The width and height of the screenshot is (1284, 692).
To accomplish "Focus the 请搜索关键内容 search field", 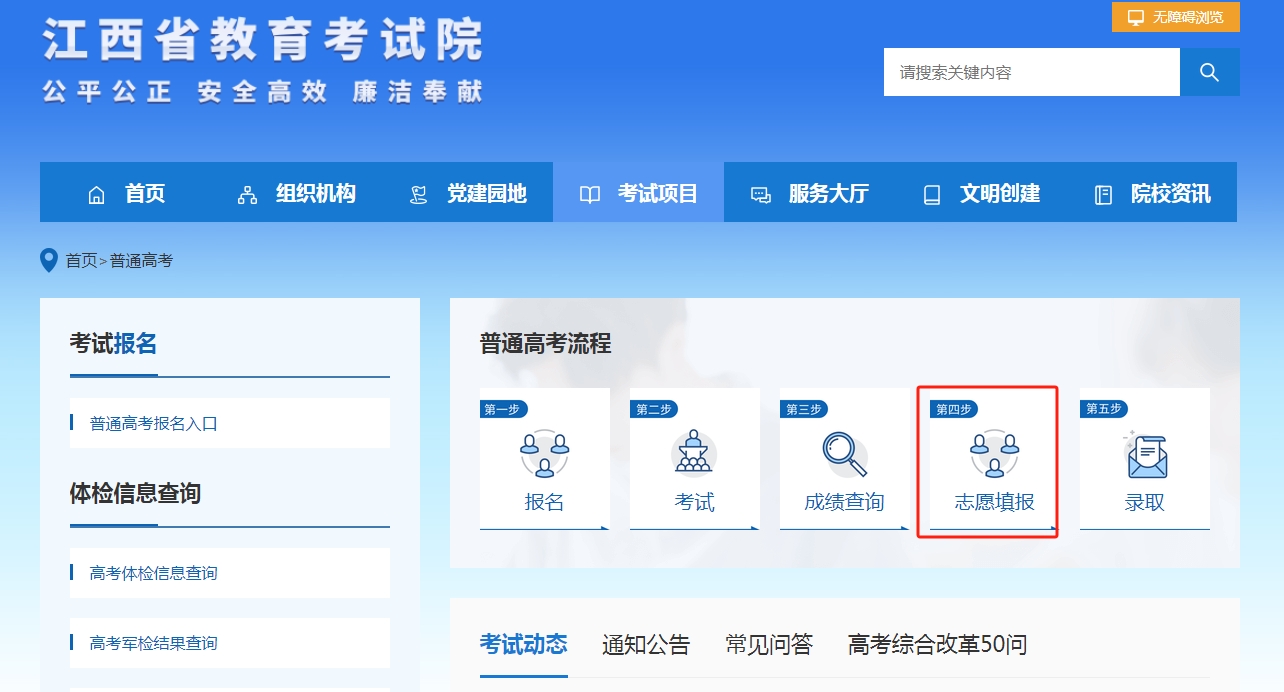I will point(1032,72).
